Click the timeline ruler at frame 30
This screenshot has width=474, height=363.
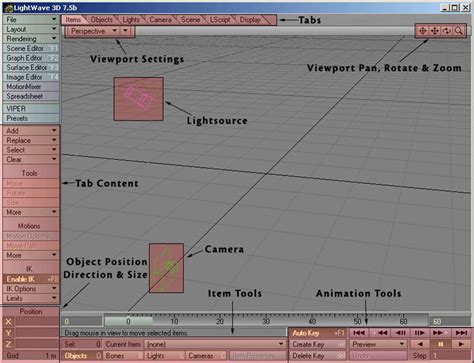click(x=266, y=321)
